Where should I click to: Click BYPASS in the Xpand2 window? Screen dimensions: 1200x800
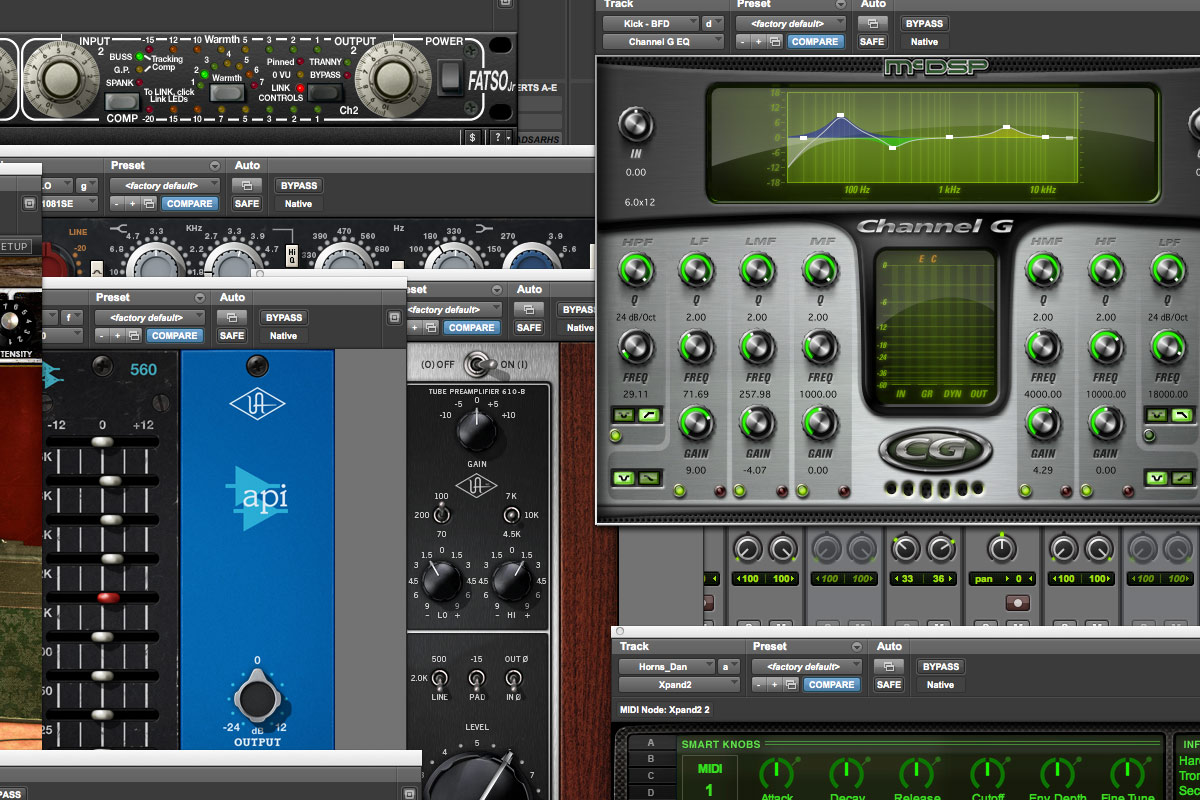941,666
